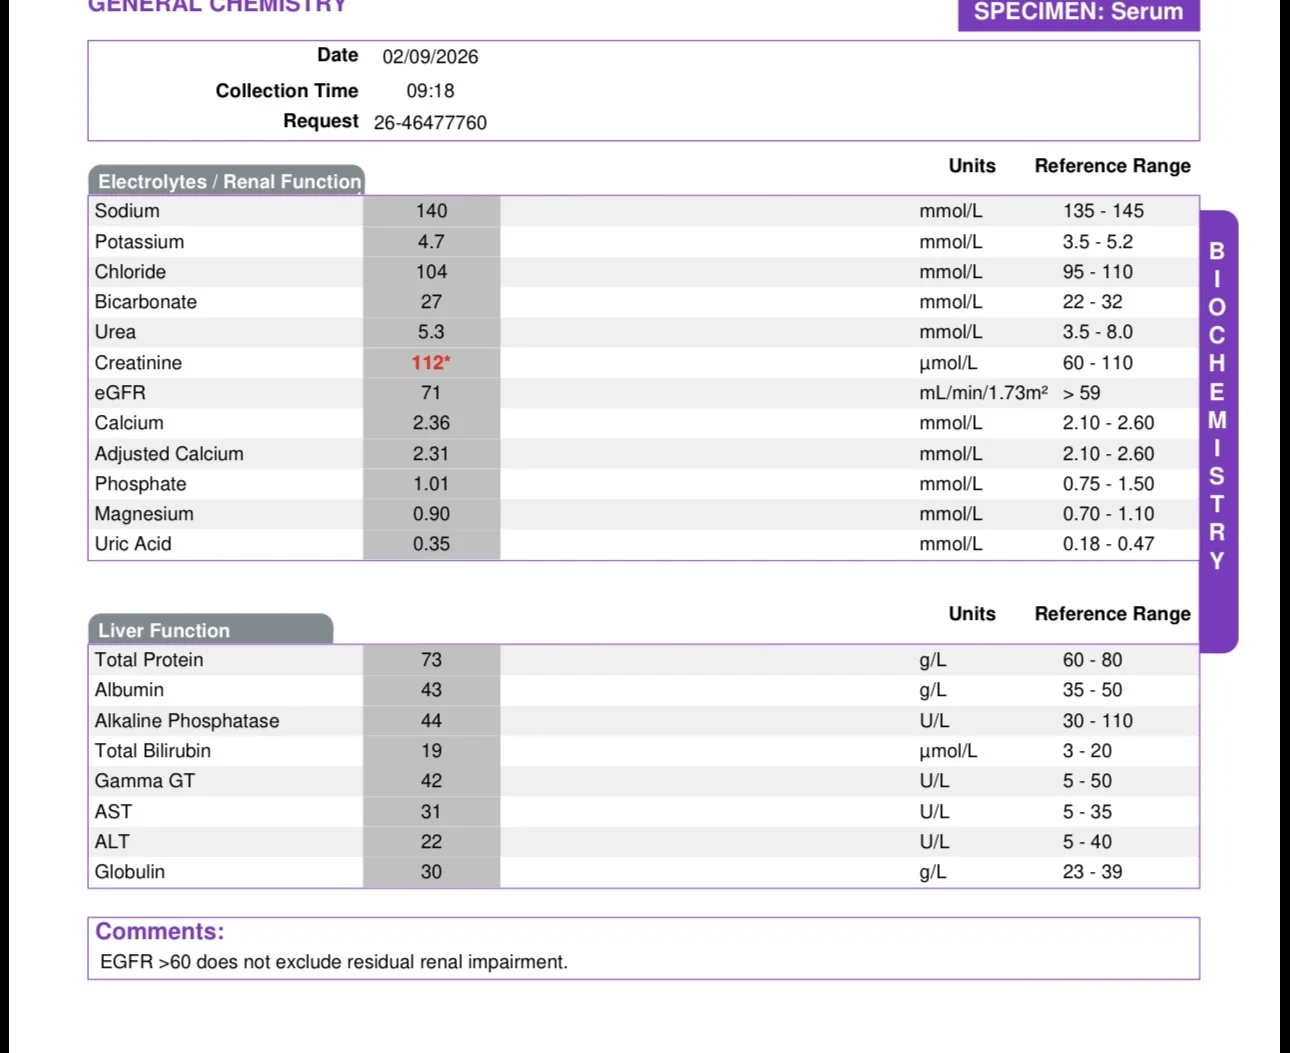
Task: Select the ALT value 22
Action: (x=431, y=842)
